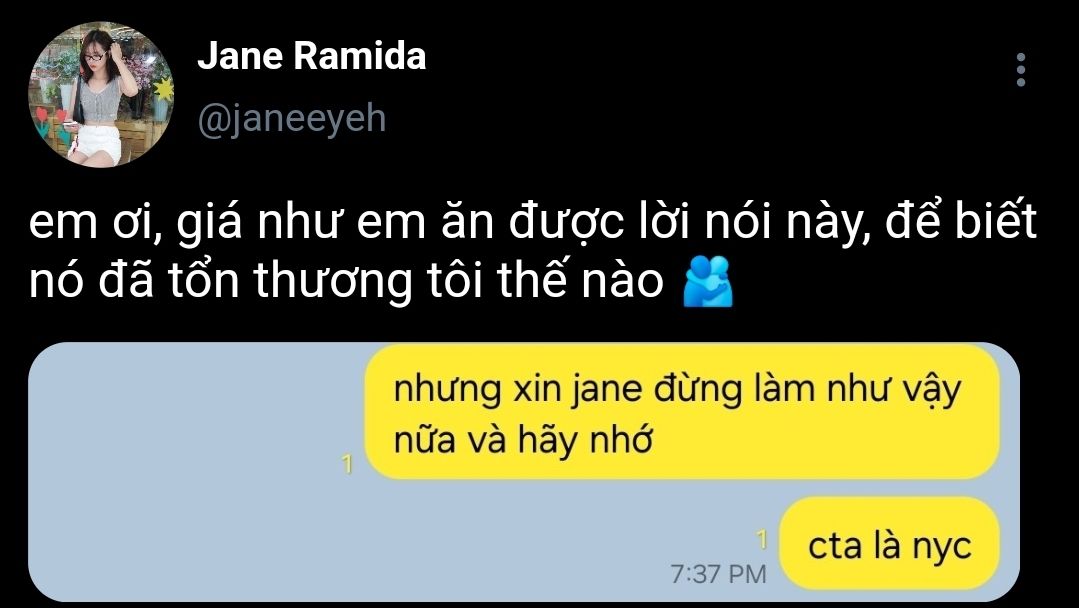Click 'nữa và hãy nhớ' line in bubble
Image resolution: width=1079 pixels, height=608 pixels.
pos(522,440)
